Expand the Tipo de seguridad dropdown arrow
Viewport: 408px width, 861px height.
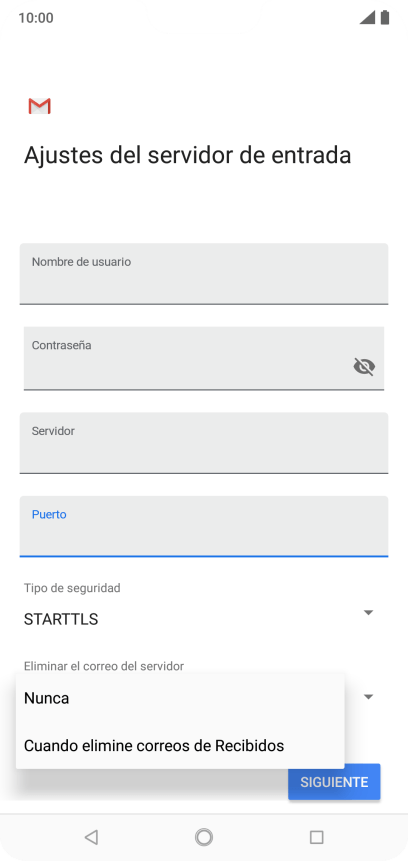point(368,612)
